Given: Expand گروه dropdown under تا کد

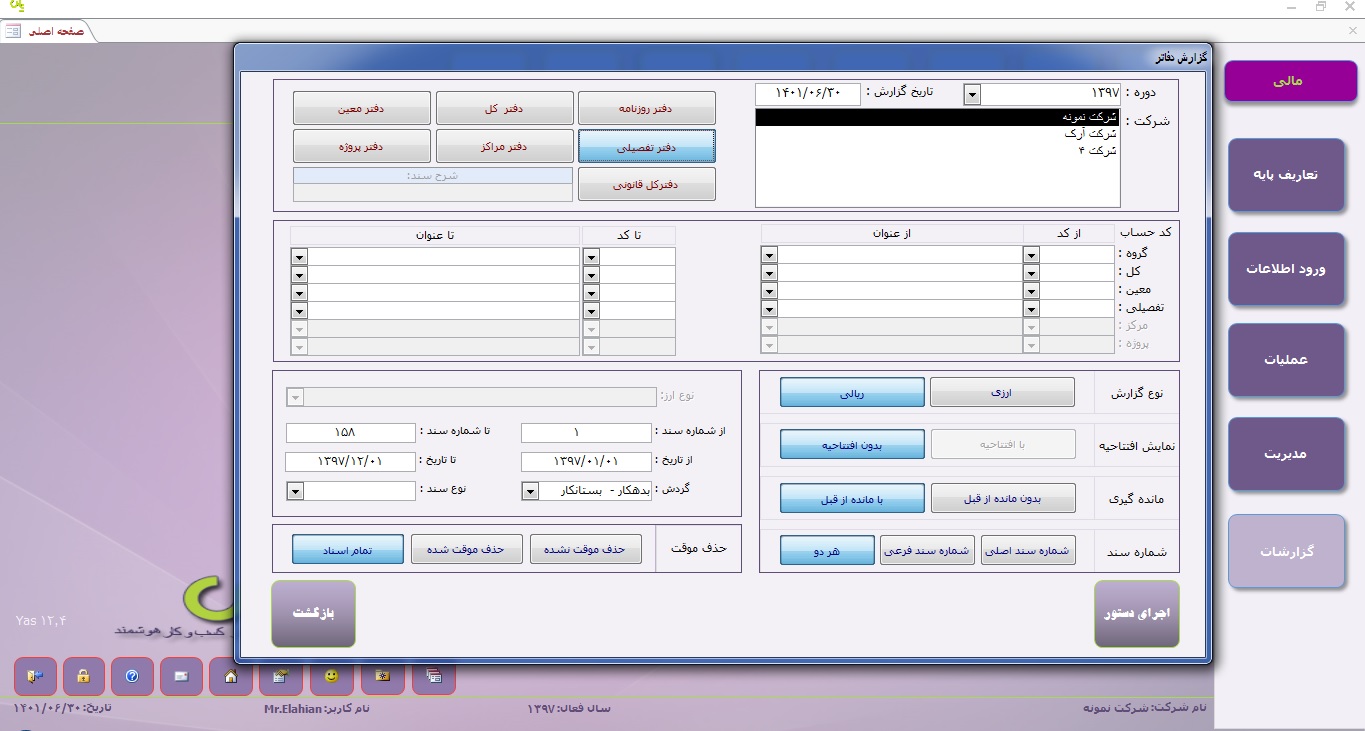Looking at the screenshot, I should pyautogui.click(x=590, y=257).
